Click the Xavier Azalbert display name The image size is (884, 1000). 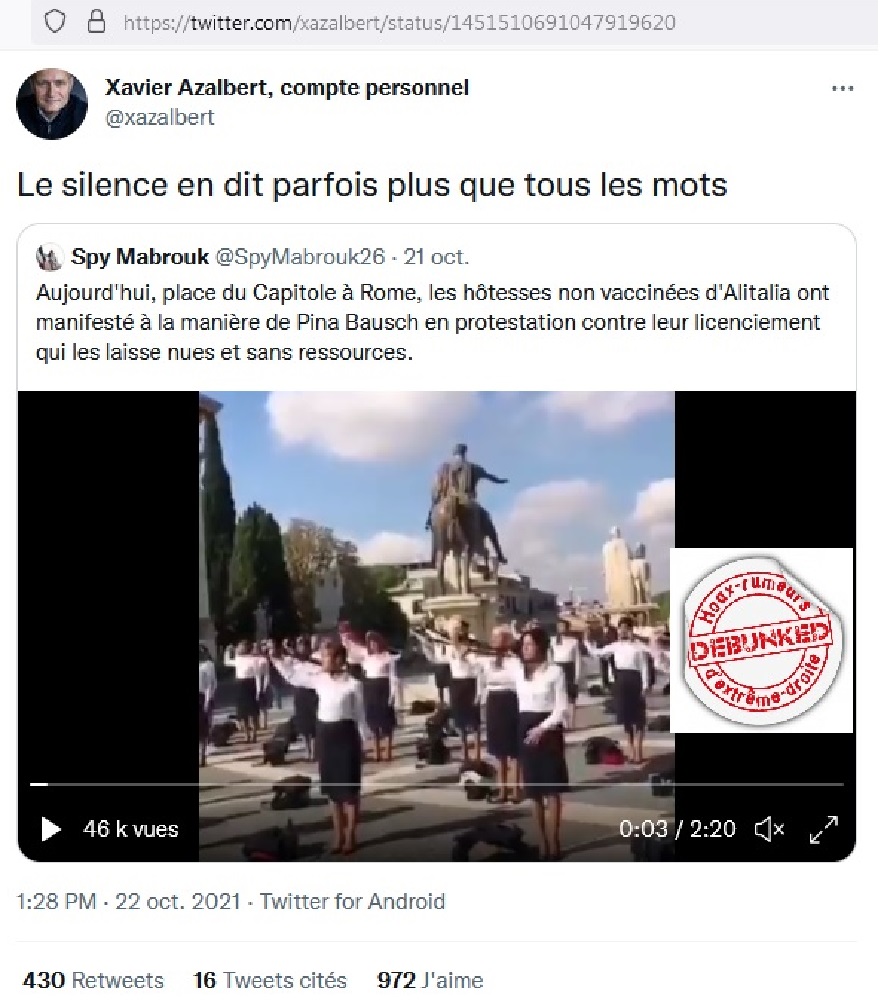coord(286,87)
